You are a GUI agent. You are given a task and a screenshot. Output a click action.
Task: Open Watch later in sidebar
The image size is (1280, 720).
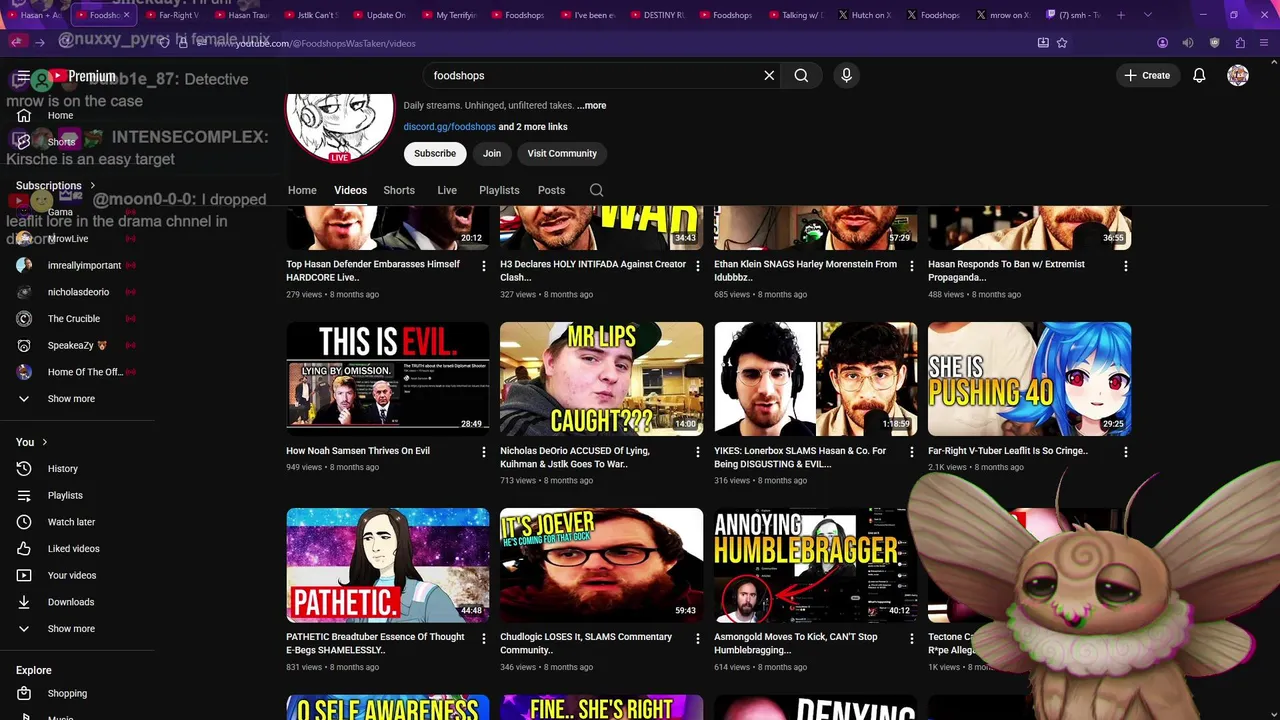pos(71,522)
